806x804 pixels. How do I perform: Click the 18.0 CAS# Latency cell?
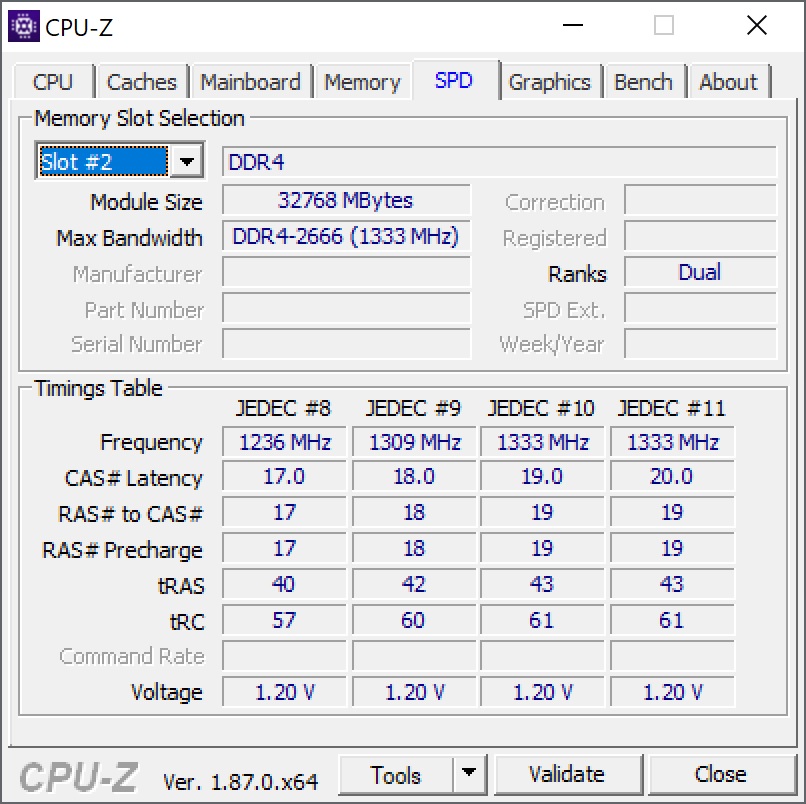414,477
